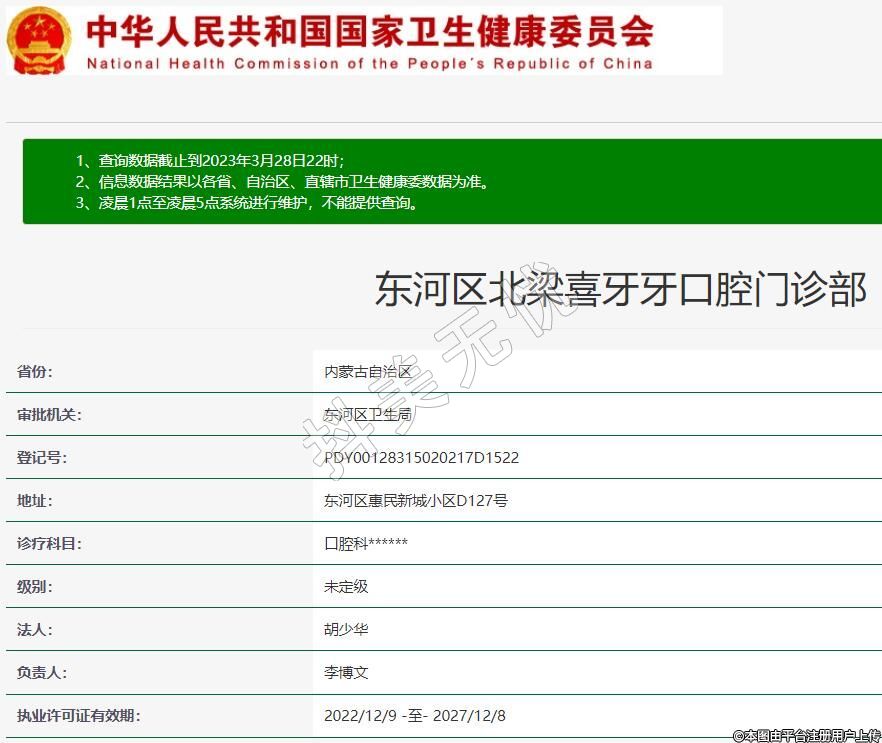The image size is (882, 743).
Task: Click the 中华人民共和国国家卫生健康委员会 header title
Action: pos(370,30)
